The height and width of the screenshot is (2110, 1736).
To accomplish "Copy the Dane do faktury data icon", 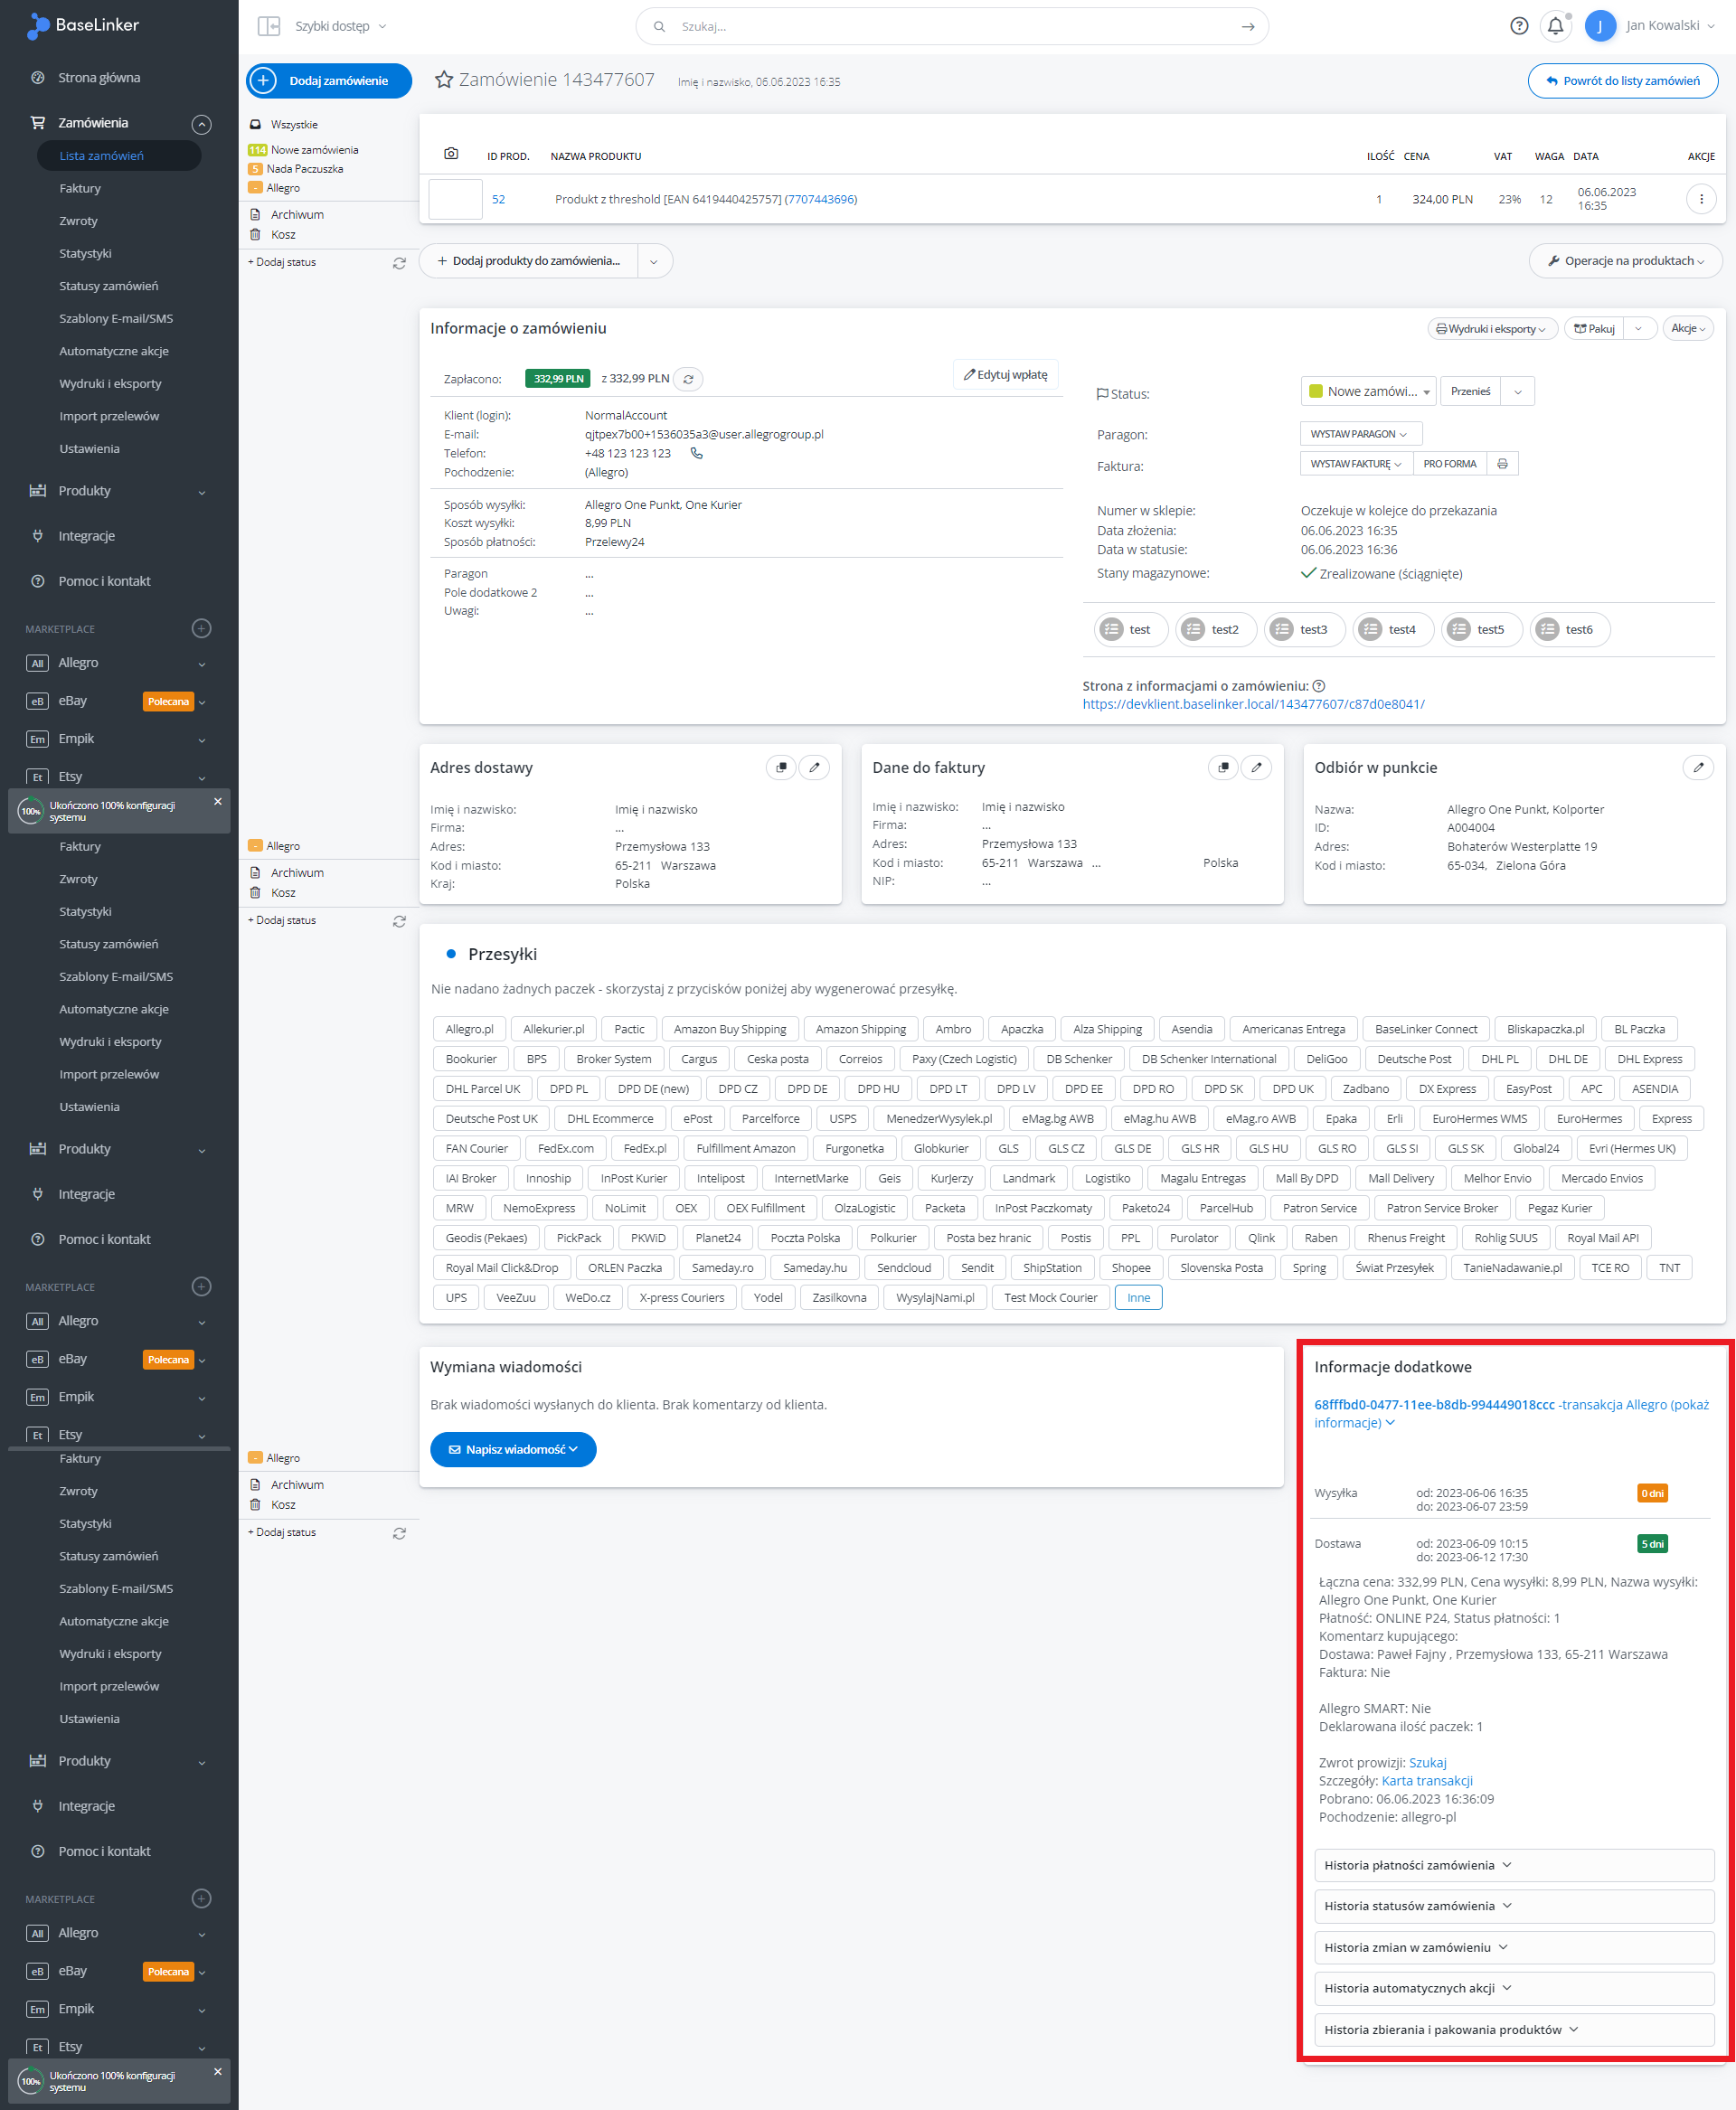I will [x=1223, y=767].
